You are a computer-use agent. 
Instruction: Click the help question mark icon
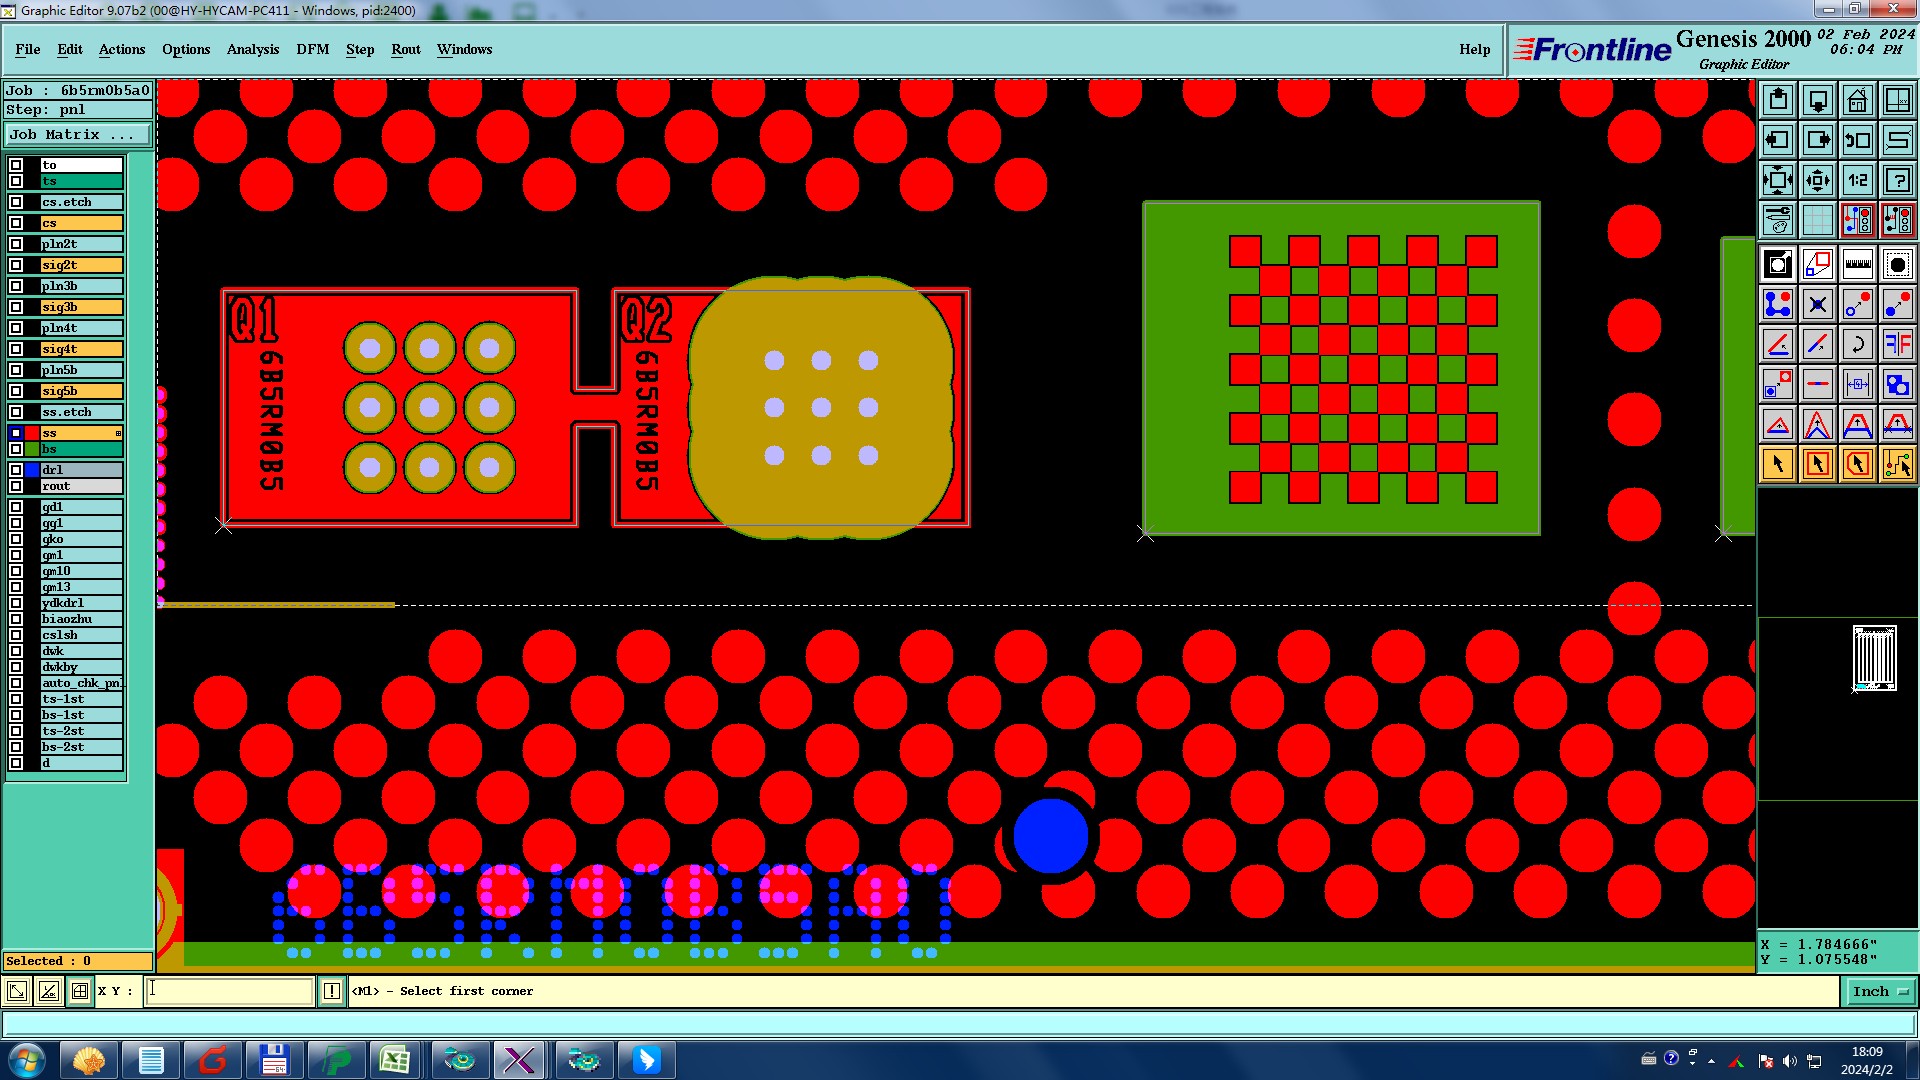(1897, 180)
